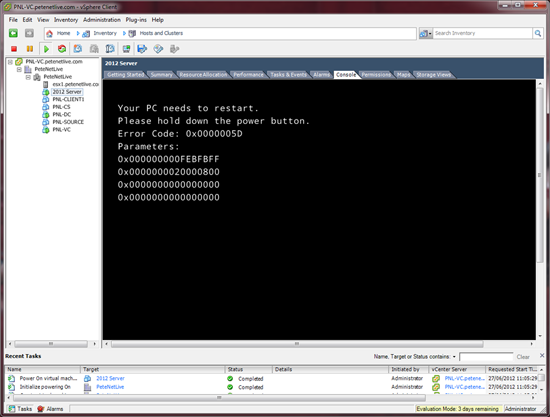Select the 2012 Server VM

tap(67, 92)
